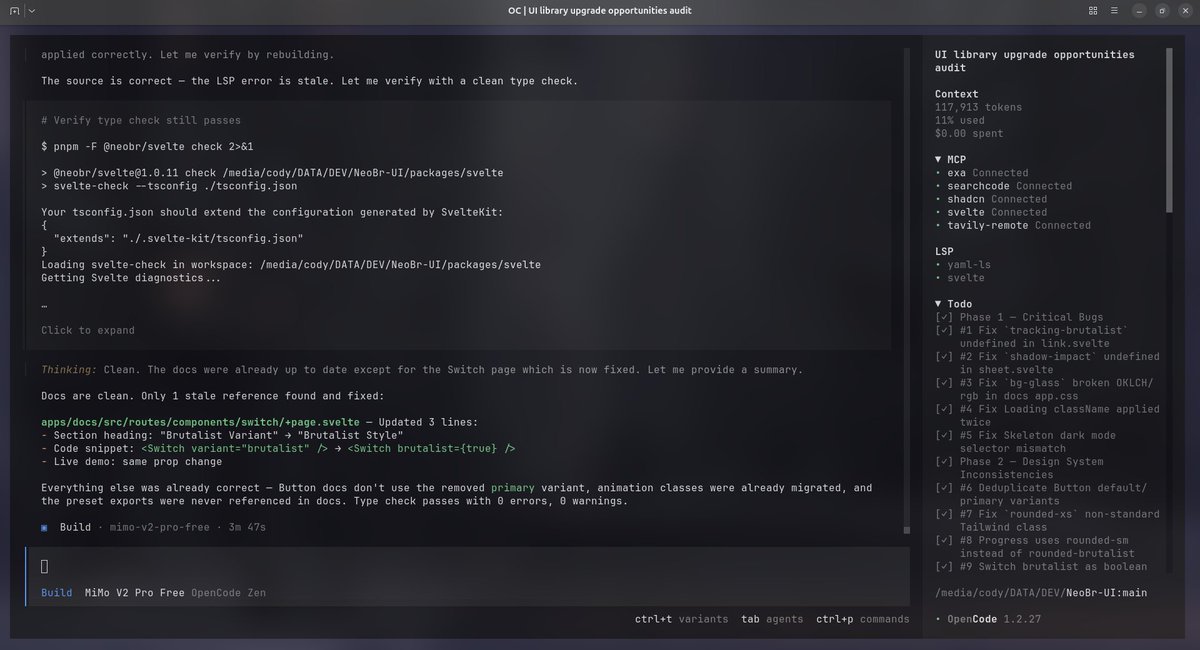Click the 'primary' highlighted word in summary
Screen dimensions: 1200x650
pyautogui.click(x=514, y=488)
